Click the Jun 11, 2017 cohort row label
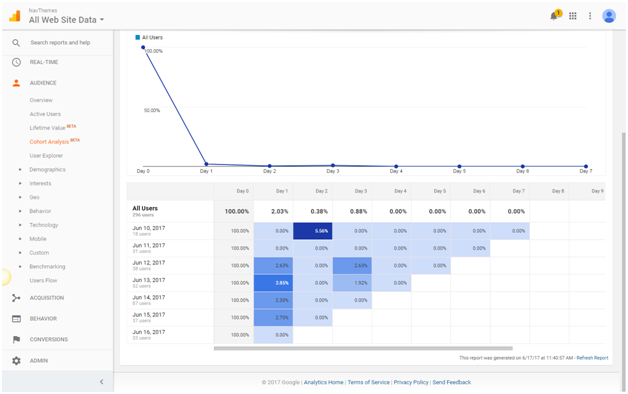The width and height of the screenshot is (628, 394). pos(149,245)
